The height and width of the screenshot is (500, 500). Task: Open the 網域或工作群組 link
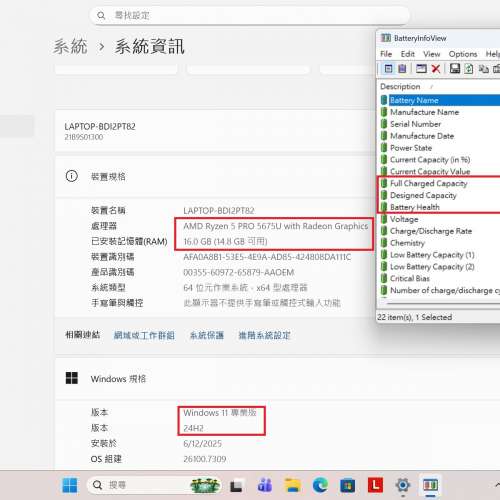pyautogui.click(x=144, y=335)
